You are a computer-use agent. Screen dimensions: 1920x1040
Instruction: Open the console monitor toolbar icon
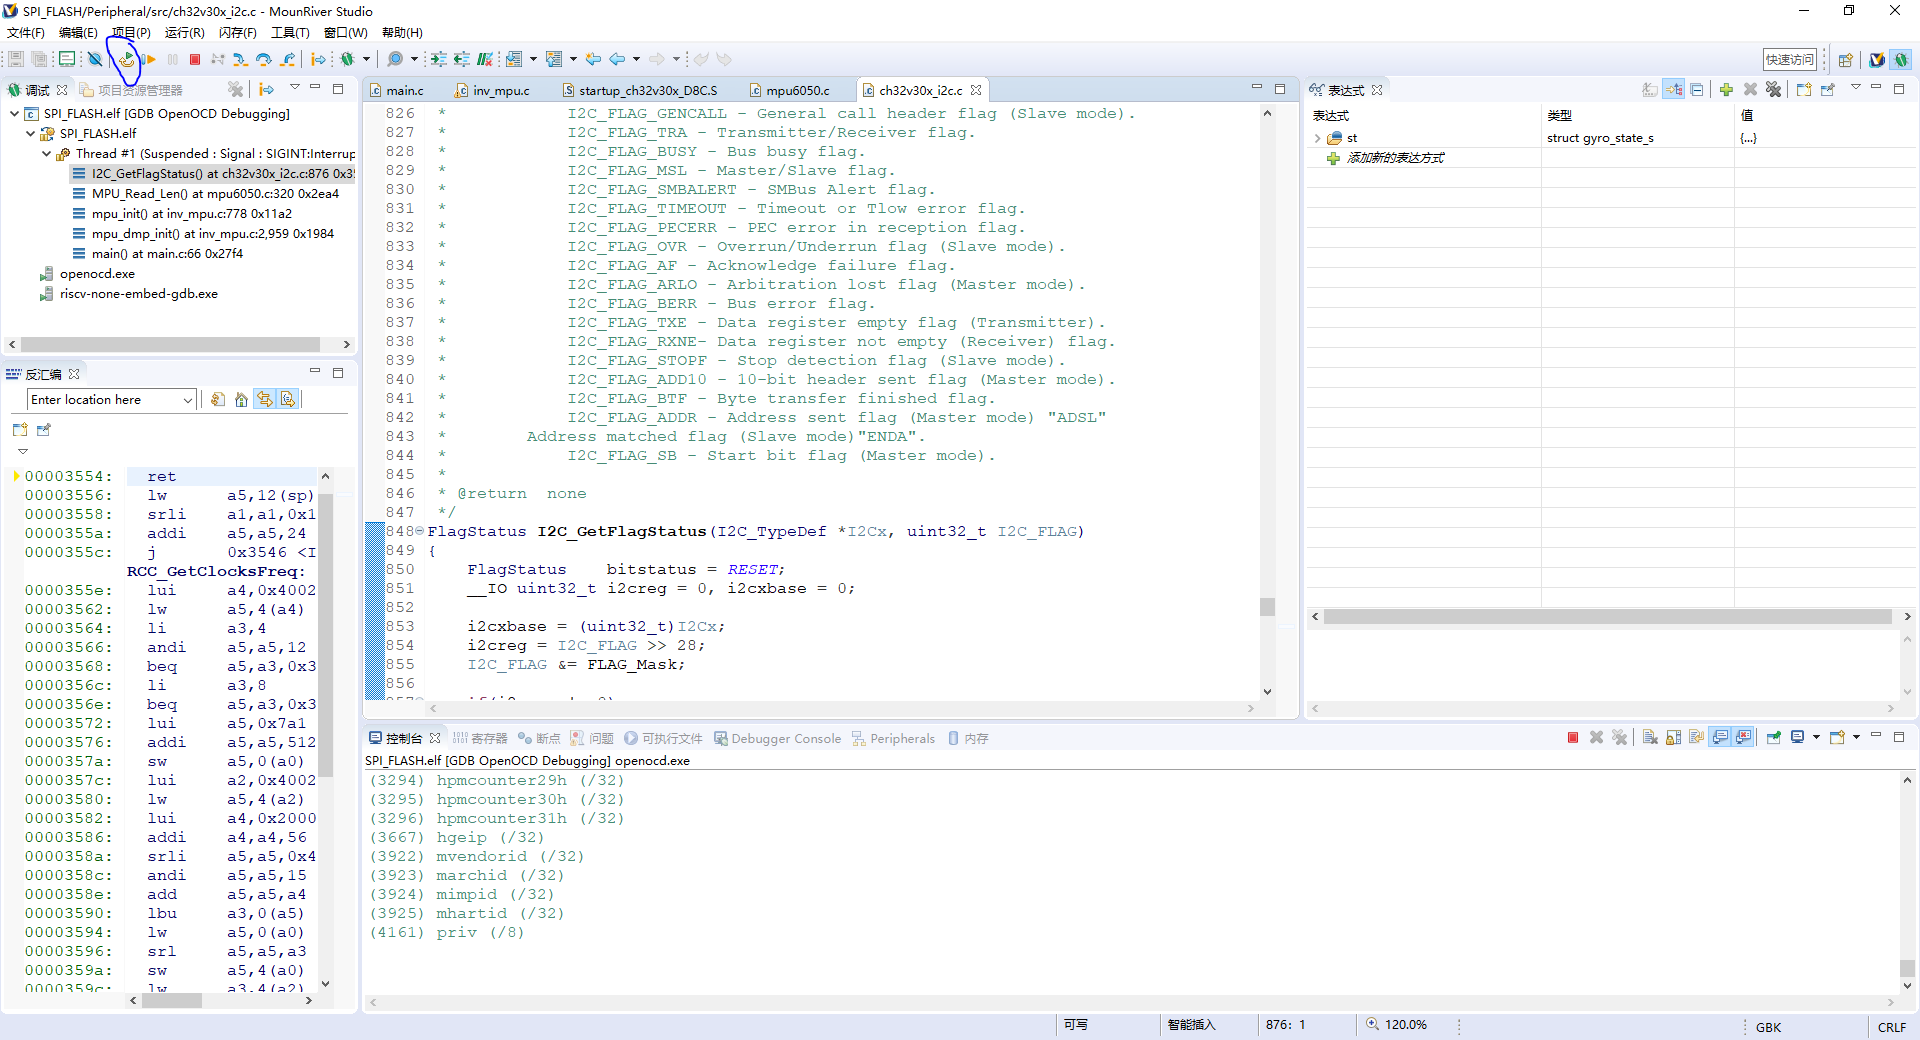click(x=67, y=60)
